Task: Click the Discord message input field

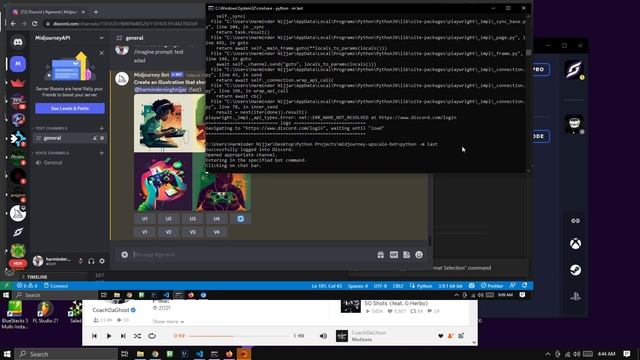Action: (253, 255)
